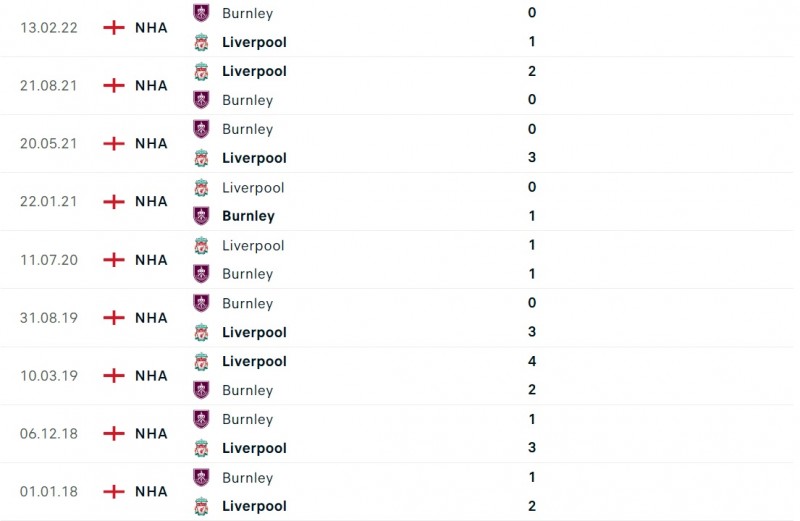Click England flag beside 10.03.19 date
This screenshot has height=521, width=800.
point(114,375)
